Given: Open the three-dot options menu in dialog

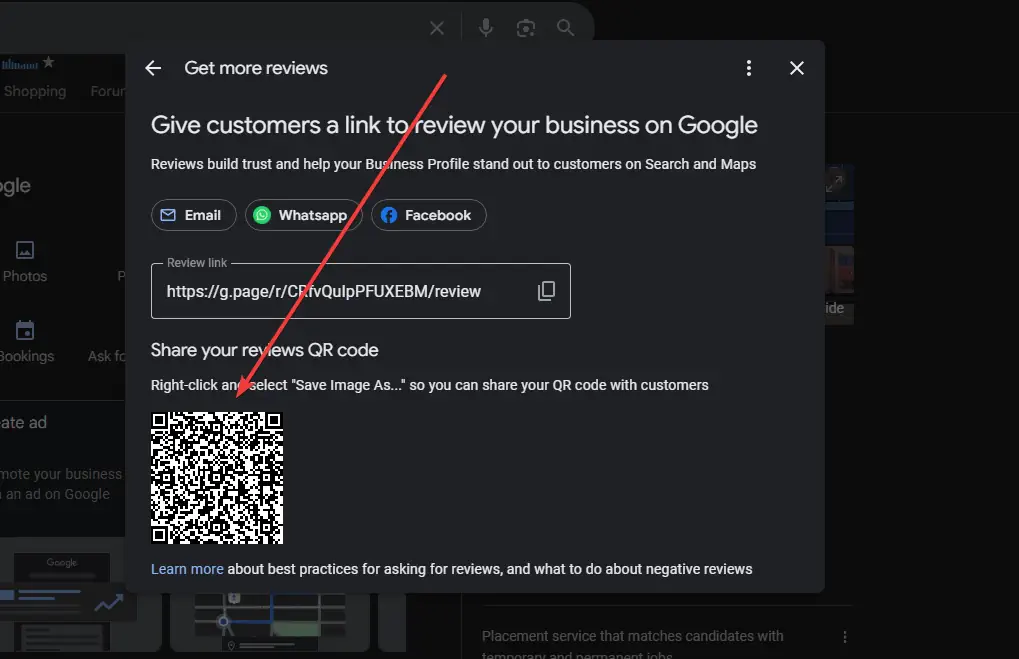Looking at the screenshot, I should pyautogui.click(x=749, y=68).
